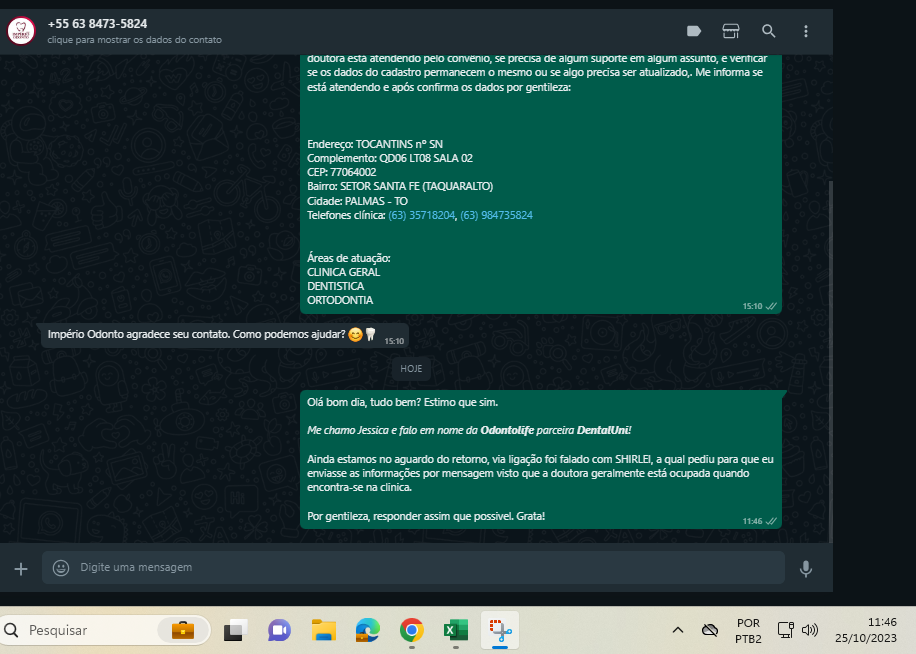
Task: Open Microsoft Edge from the taskbar
Action: 368,631
